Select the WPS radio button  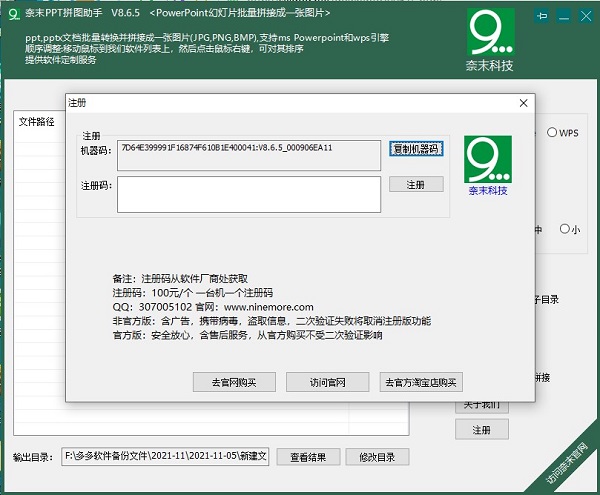click(552, 132)
